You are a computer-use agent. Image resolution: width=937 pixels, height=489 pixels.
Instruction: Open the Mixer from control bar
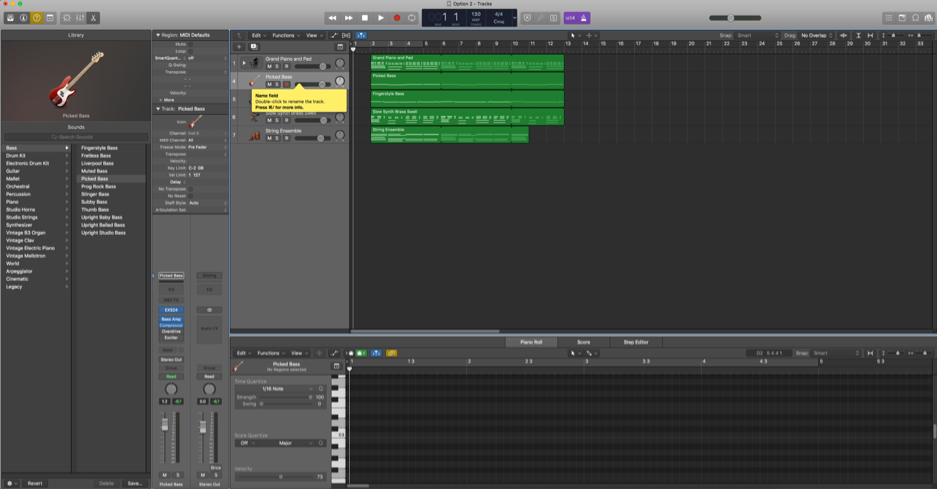(80, 18)
